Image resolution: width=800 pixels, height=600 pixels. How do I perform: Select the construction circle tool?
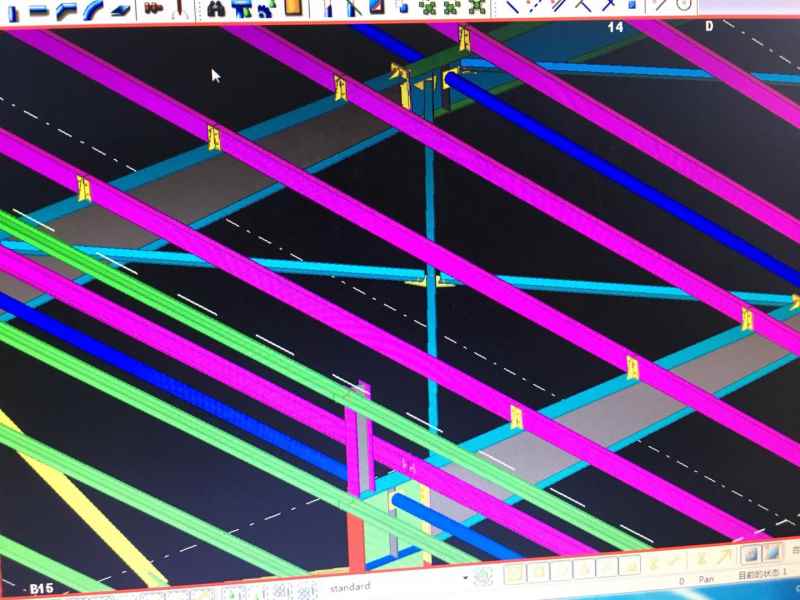pos(684,5)
